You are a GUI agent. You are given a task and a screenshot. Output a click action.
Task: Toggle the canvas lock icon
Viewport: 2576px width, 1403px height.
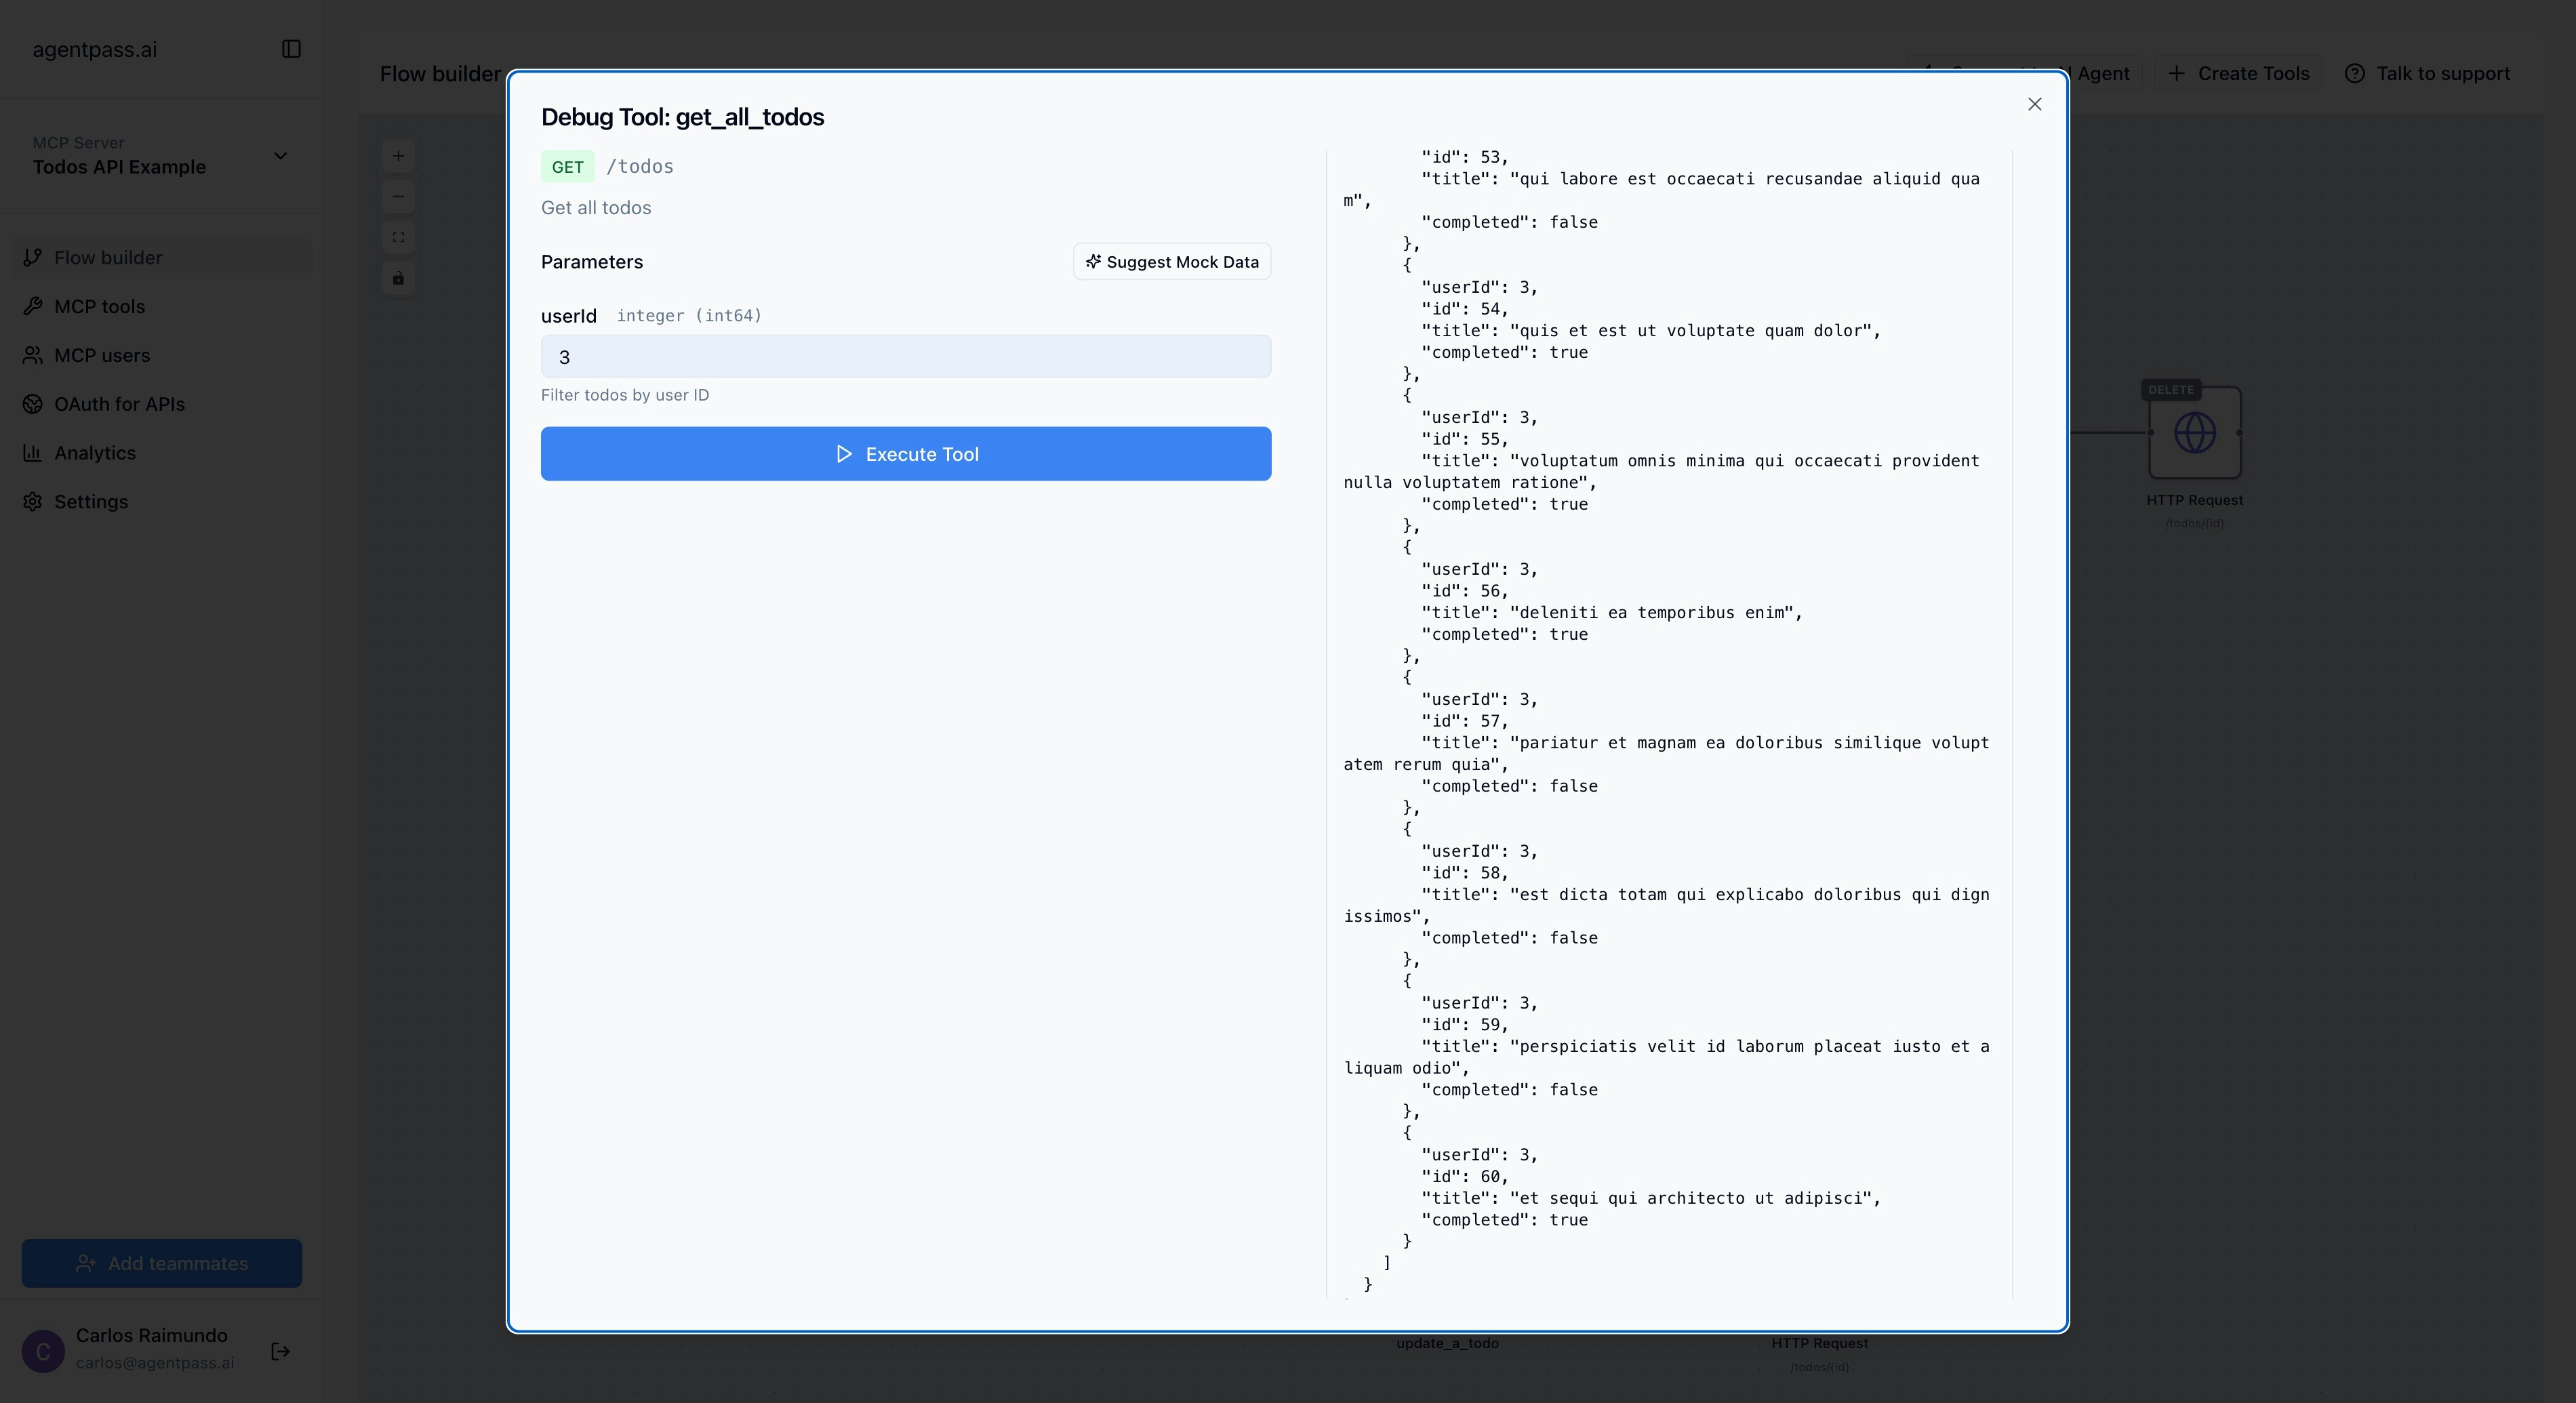click(x=398, y=278)
